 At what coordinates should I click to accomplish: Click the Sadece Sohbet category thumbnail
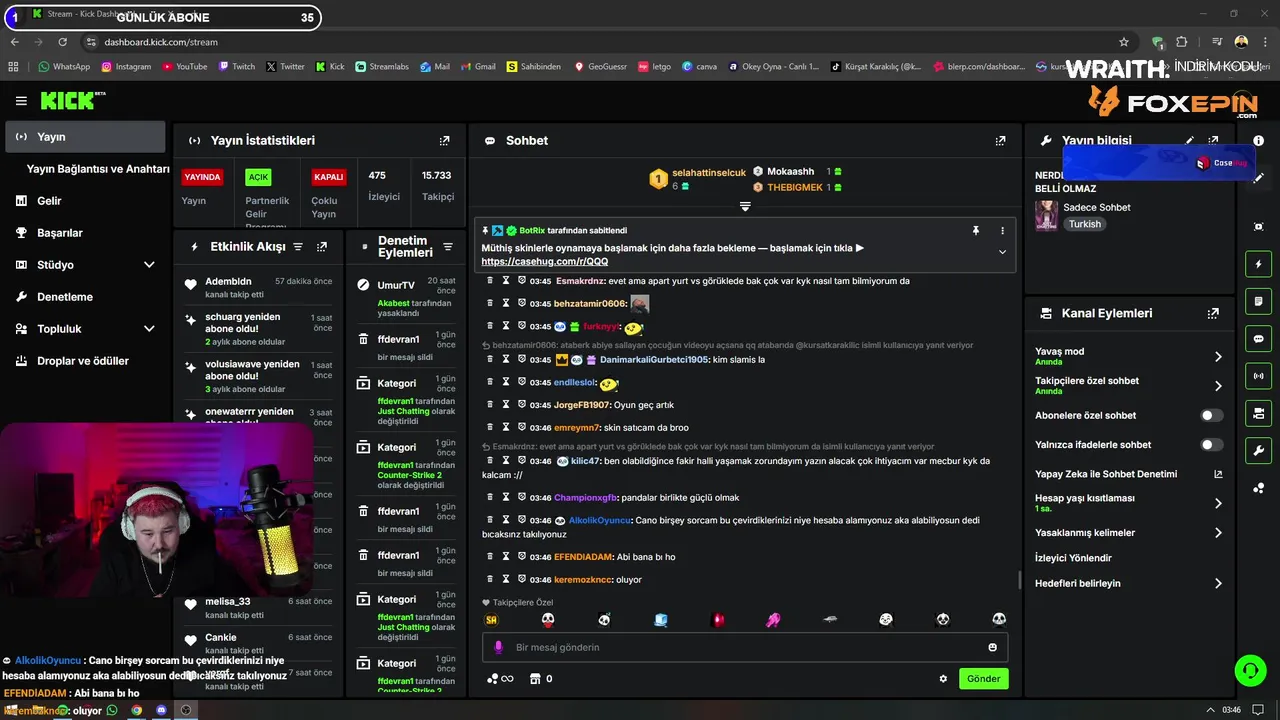pos(1046,216)
